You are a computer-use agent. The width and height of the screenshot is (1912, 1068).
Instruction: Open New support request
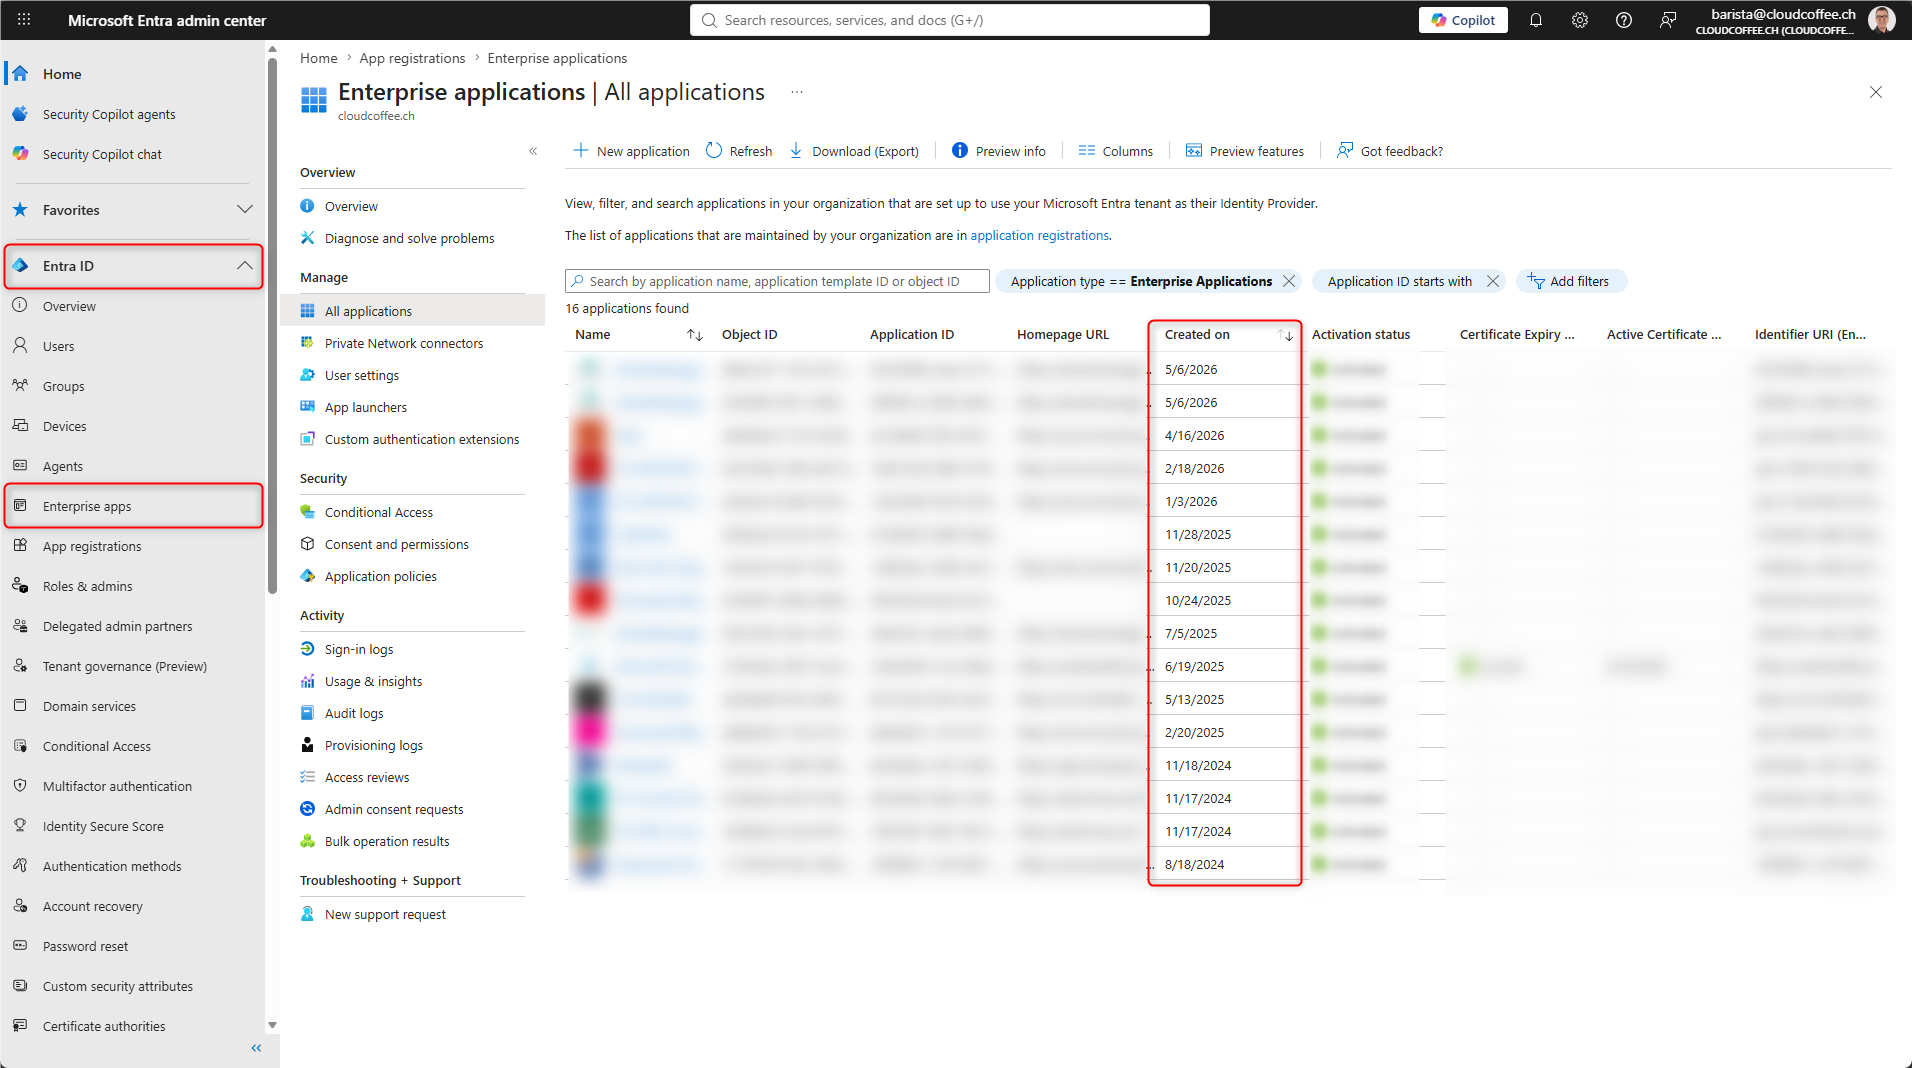click(x=385, y=914)
